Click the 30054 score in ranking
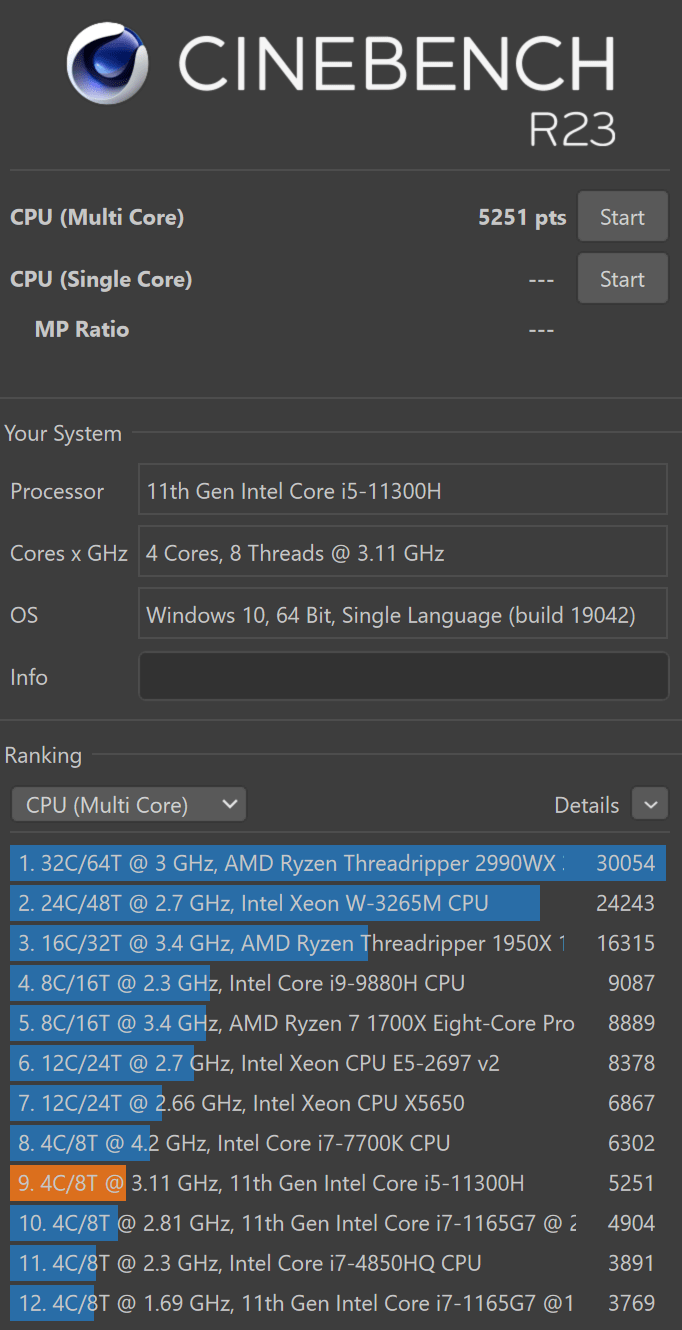The image size is (682, 1330). coord(625,863)
